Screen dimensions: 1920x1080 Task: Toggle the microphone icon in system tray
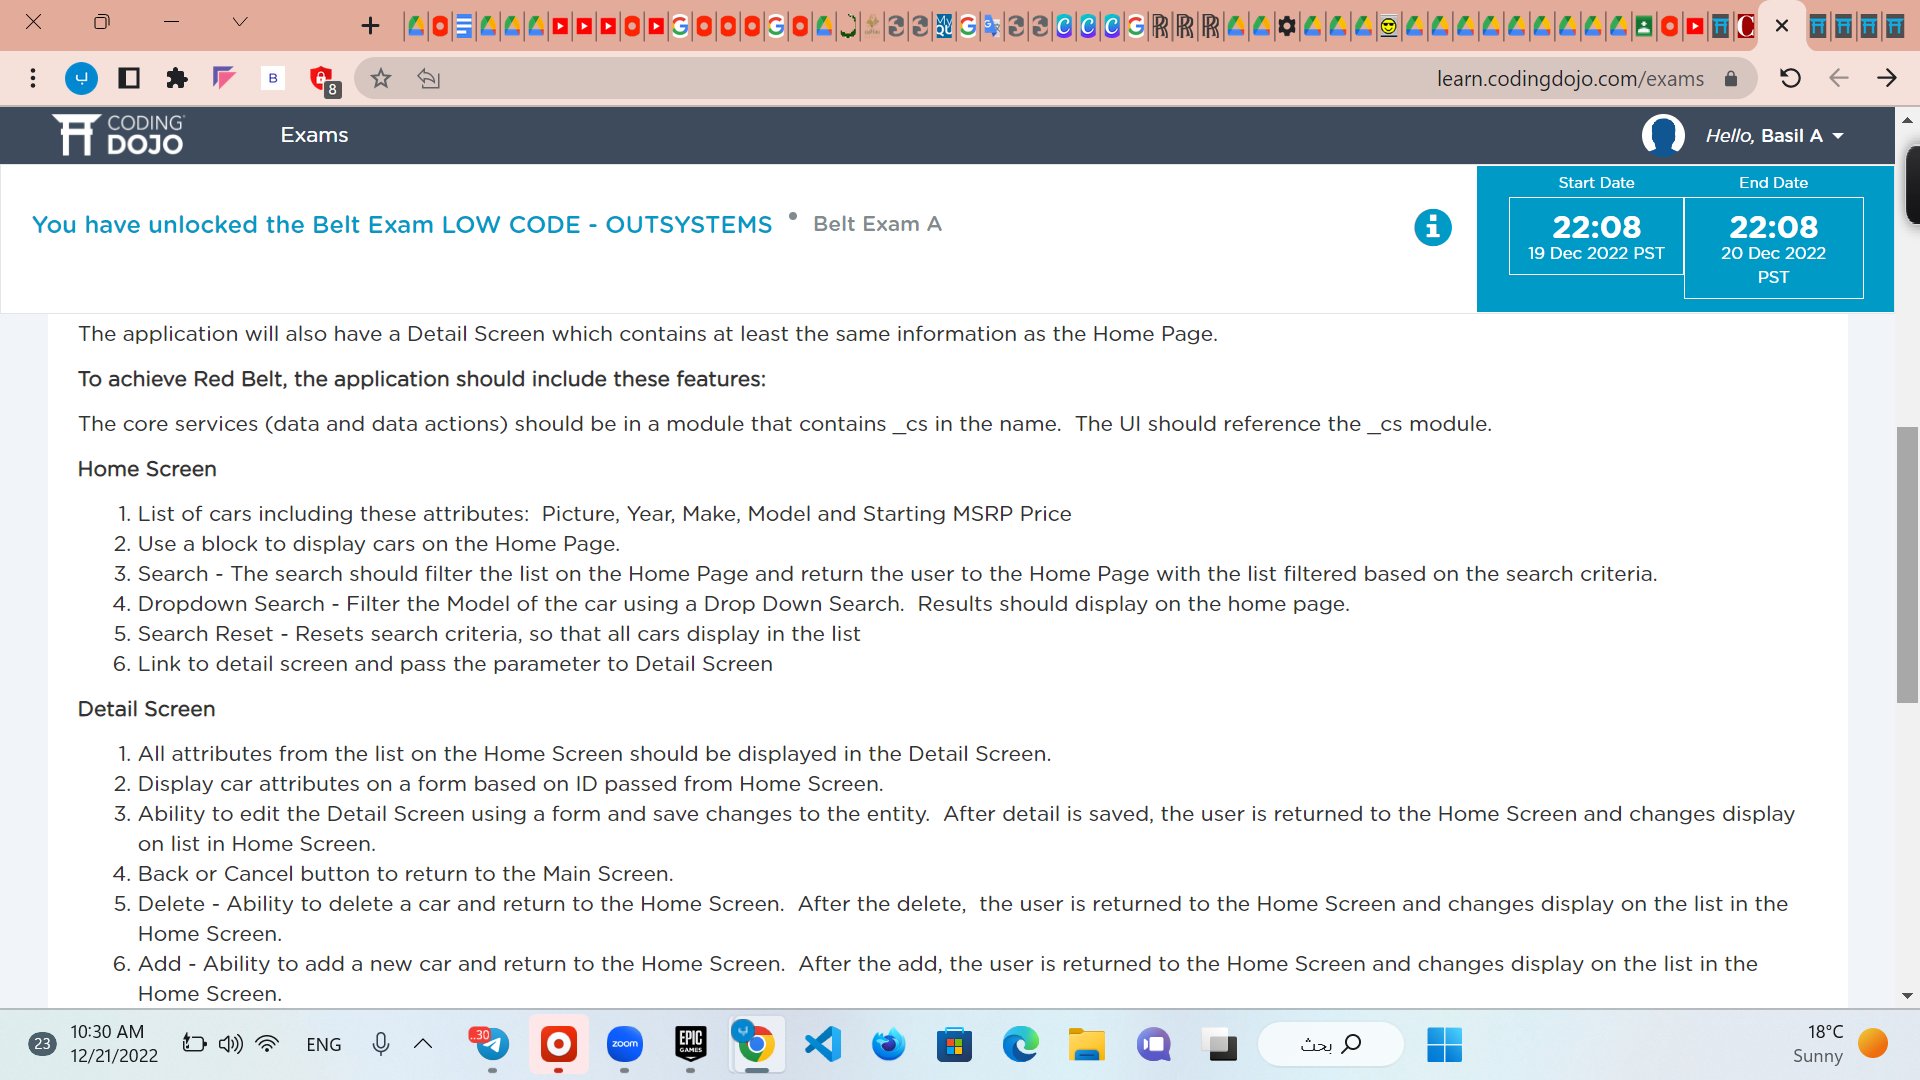(380, 1044)
